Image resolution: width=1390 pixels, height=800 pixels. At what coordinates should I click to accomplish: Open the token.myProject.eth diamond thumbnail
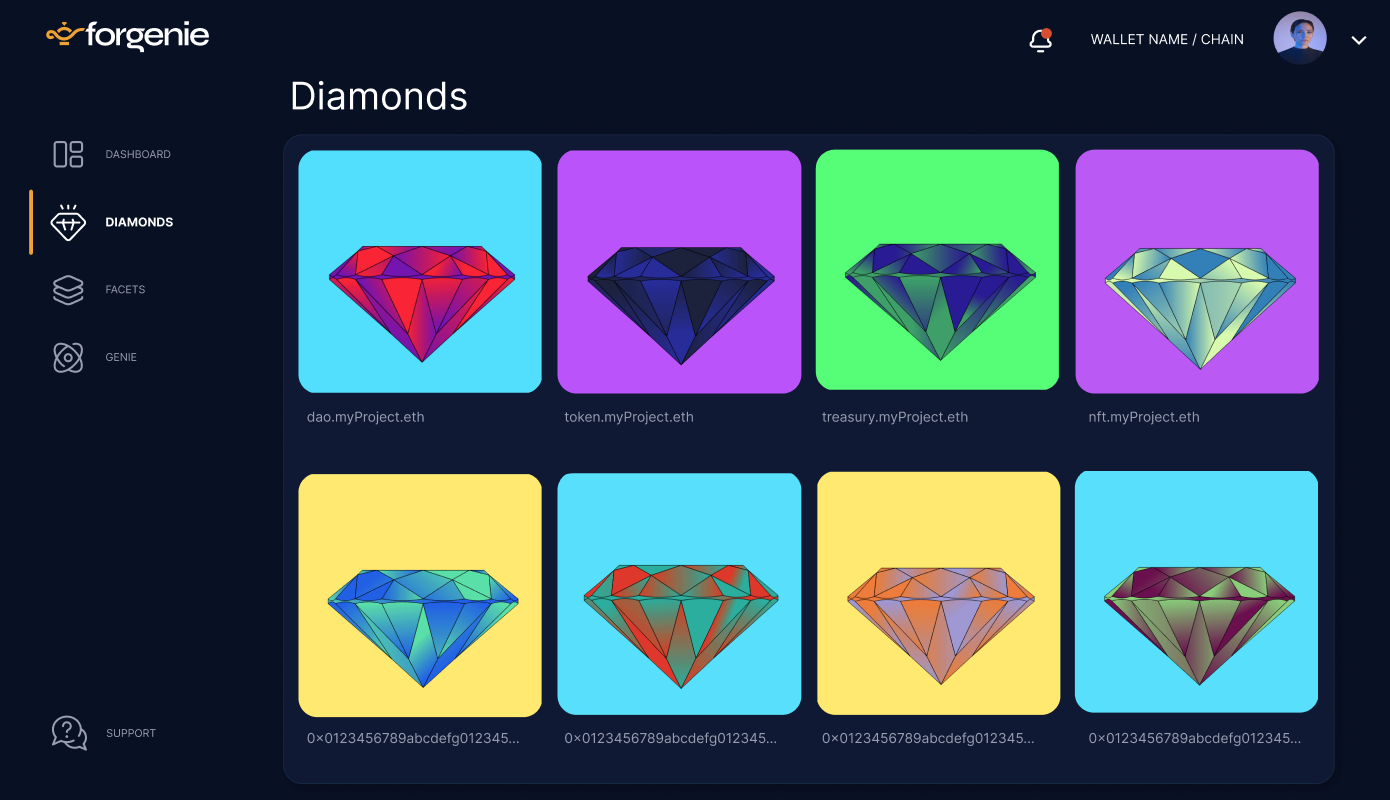(x=679, y=272)
